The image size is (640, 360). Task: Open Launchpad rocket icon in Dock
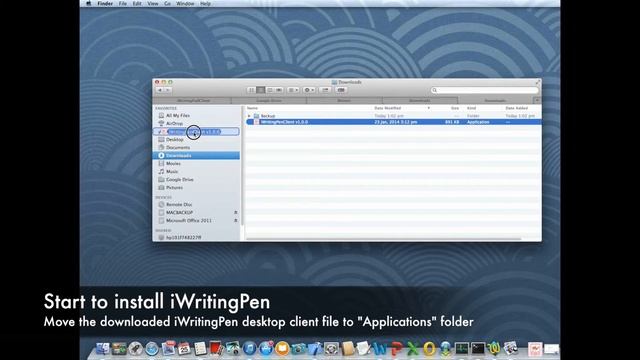pyautogui.click(x=136, y=349)
